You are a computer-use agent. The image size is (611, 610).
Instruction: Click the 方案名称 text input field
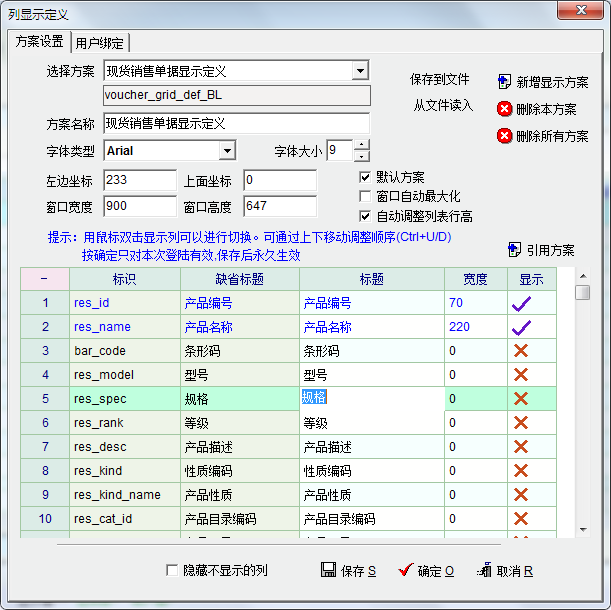(236, 123)
